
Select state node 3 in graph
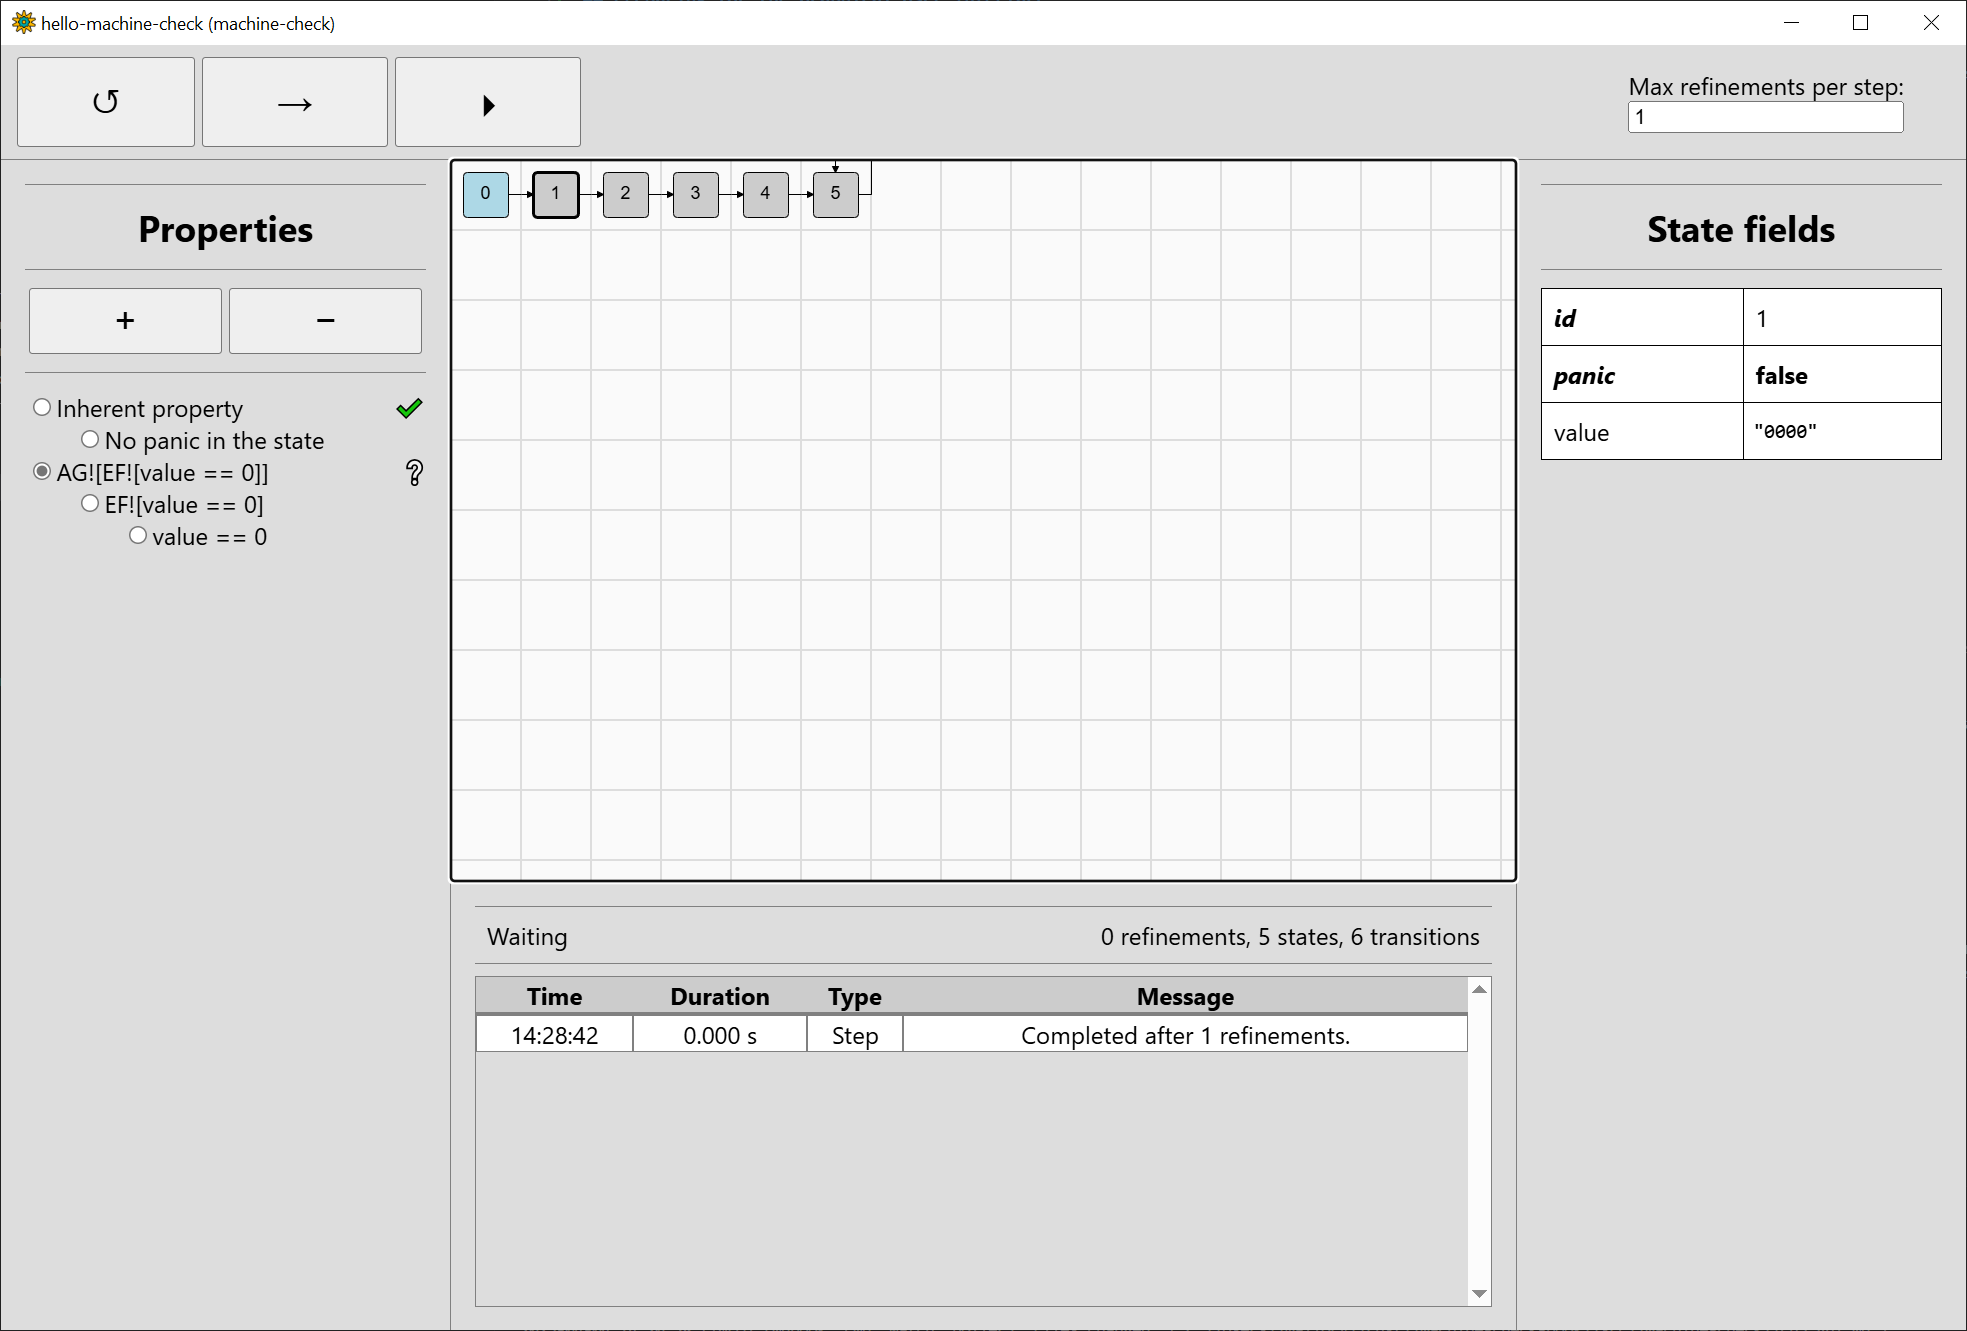[695, 194]
